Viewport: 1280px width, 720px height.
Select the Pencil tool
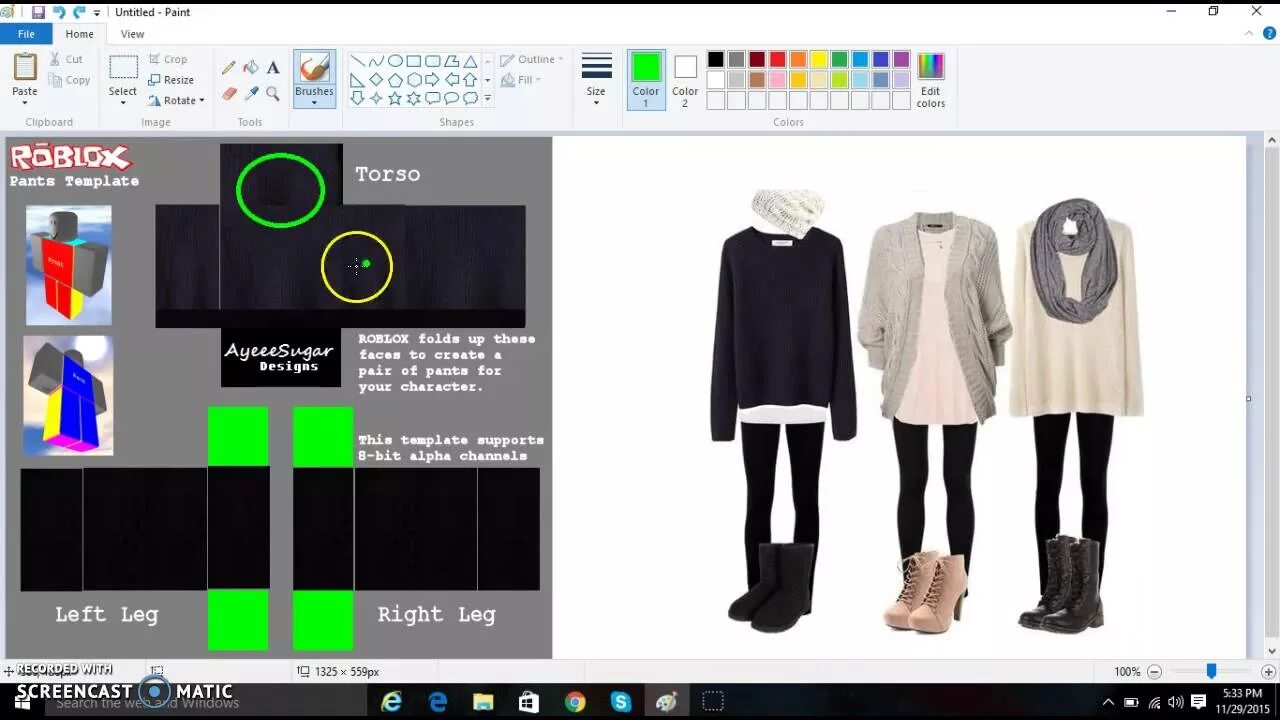tap(229, 68)
